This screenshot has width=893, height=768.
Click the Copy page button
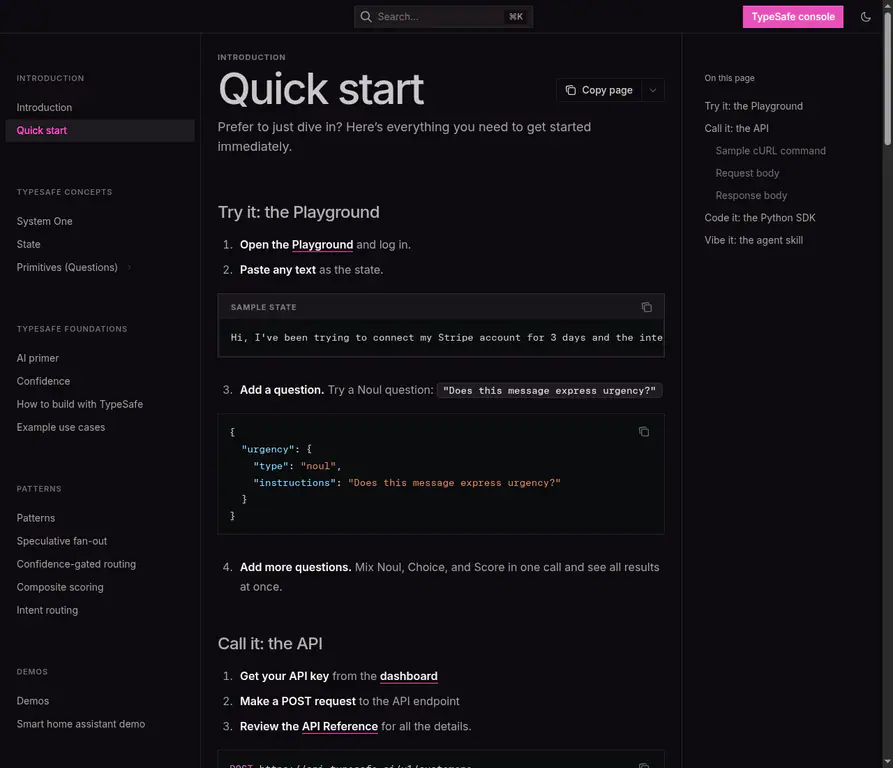599,90
